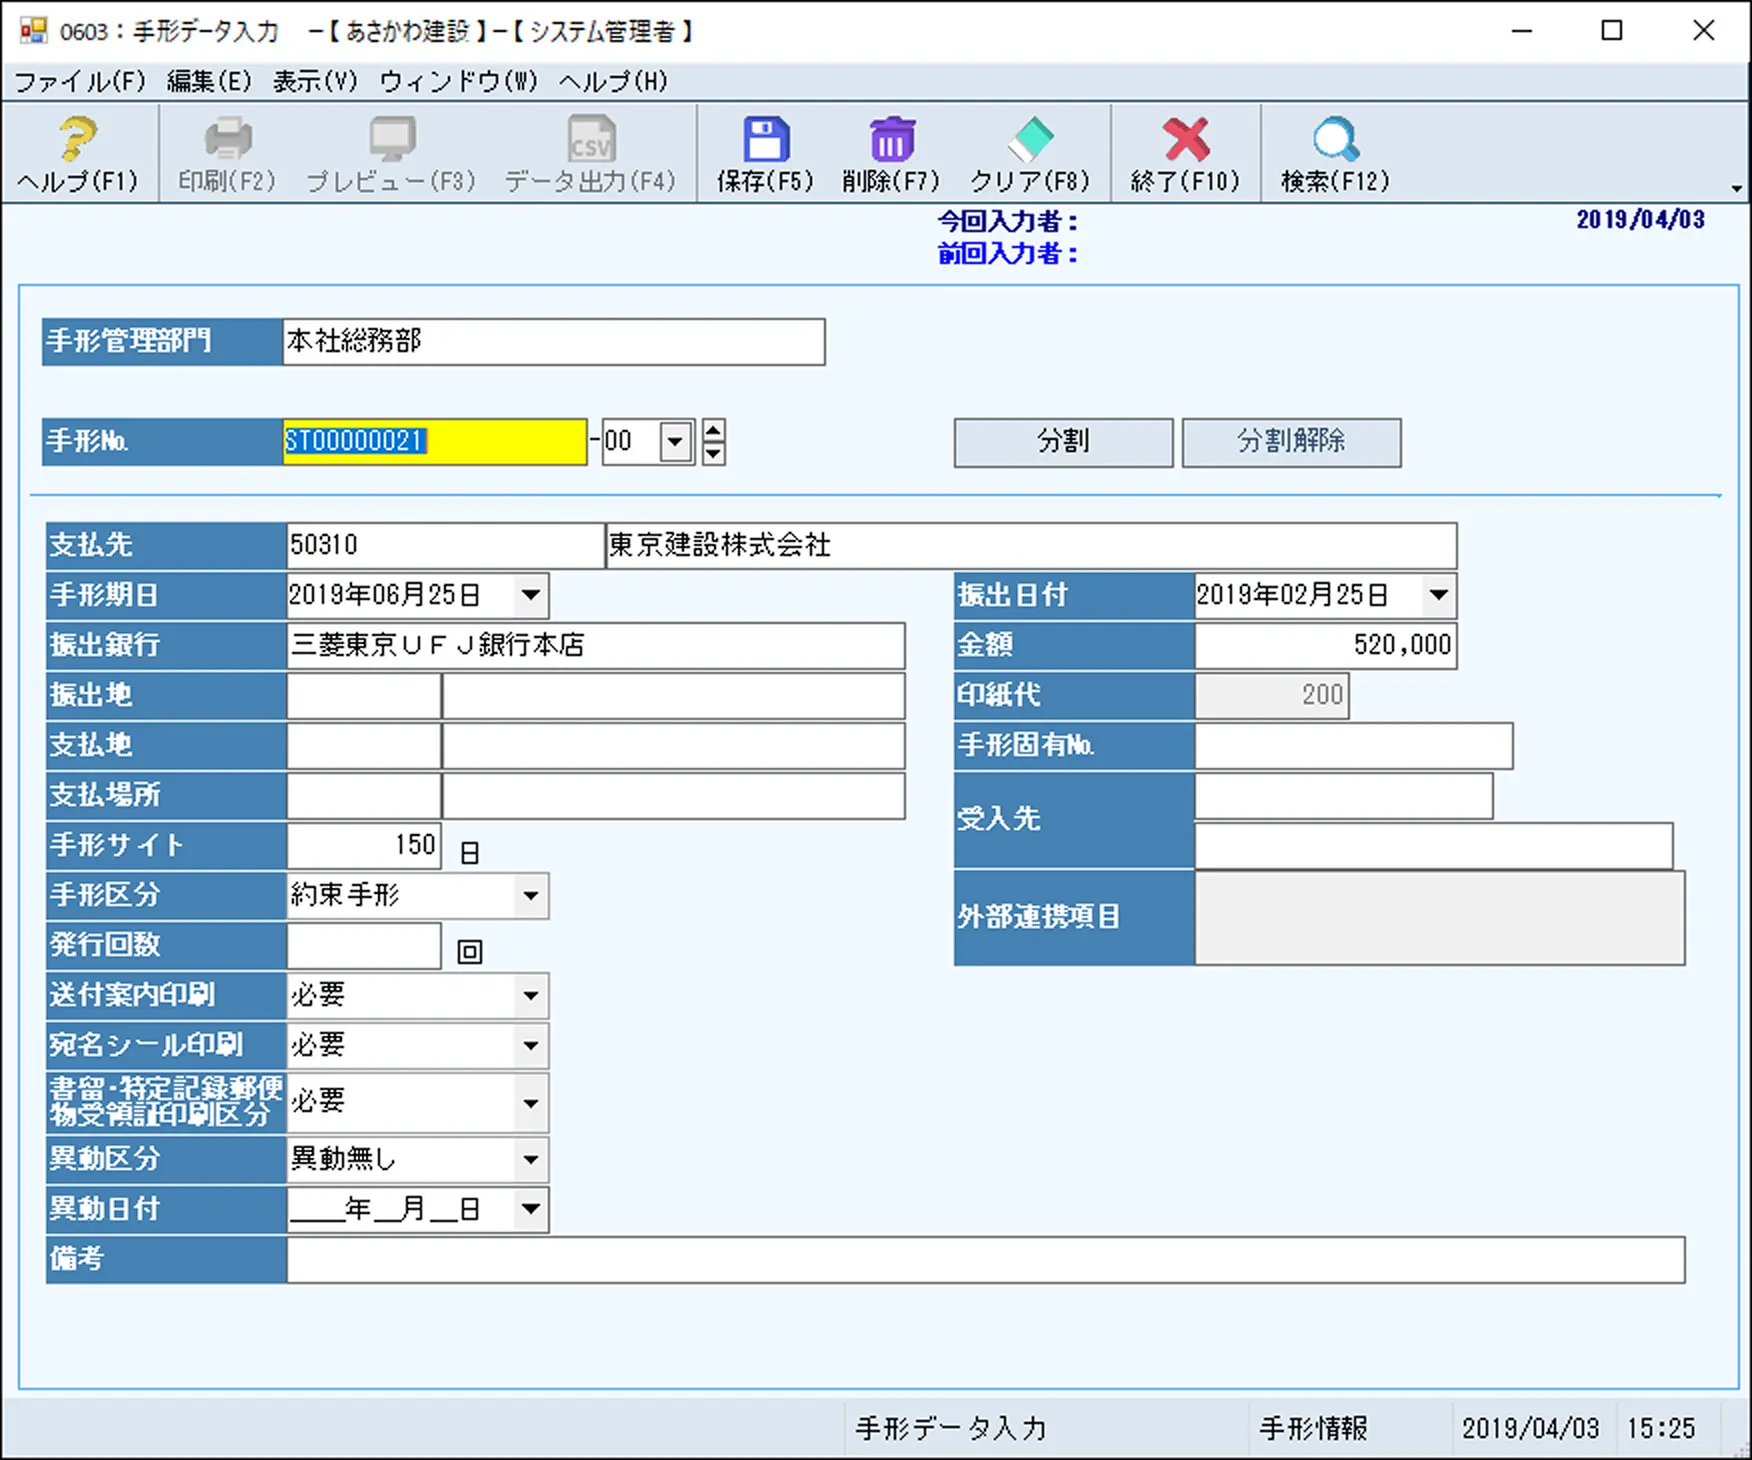Expand the 手形期日 date dropdown
Viewport: 1752px width, 1460px height.
coord(531,595)
